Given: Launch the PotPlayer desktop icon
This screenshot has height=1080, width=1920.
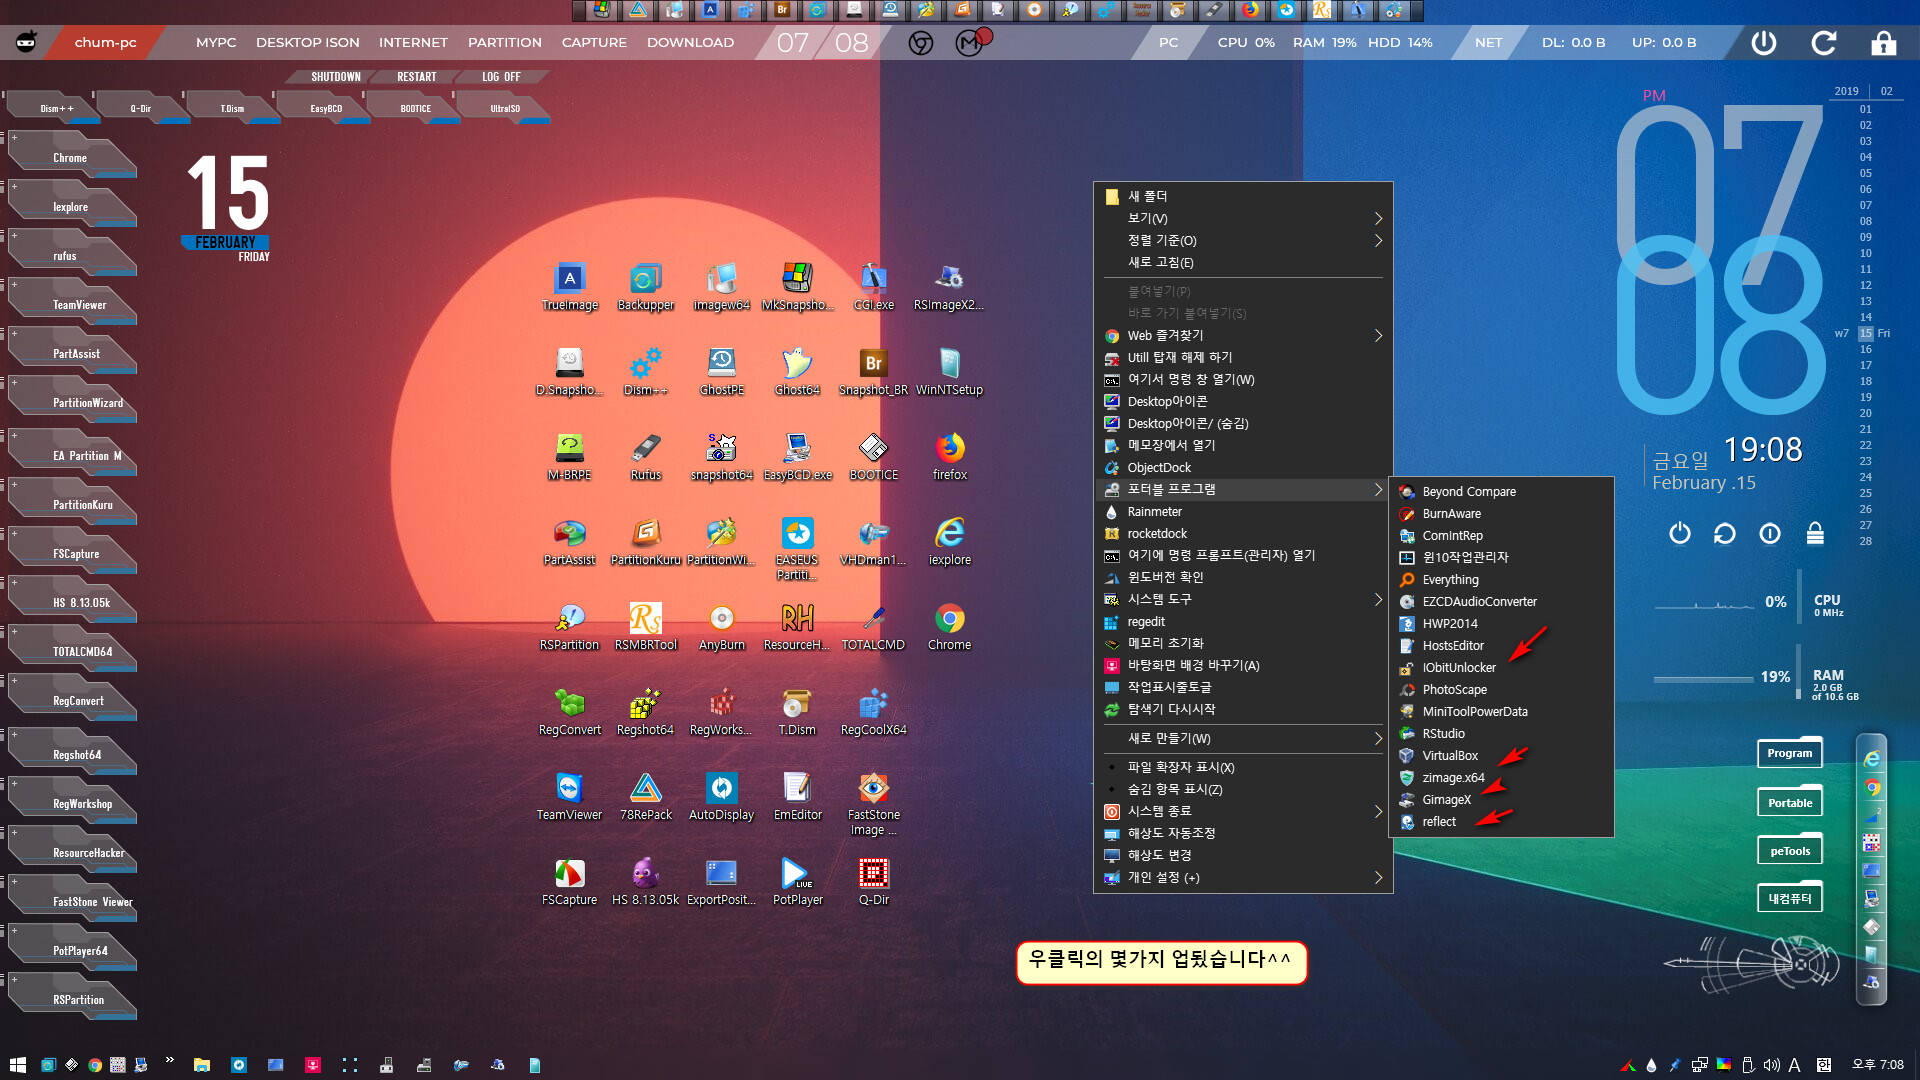Looking at the screenshot, I should coord(797,882).
